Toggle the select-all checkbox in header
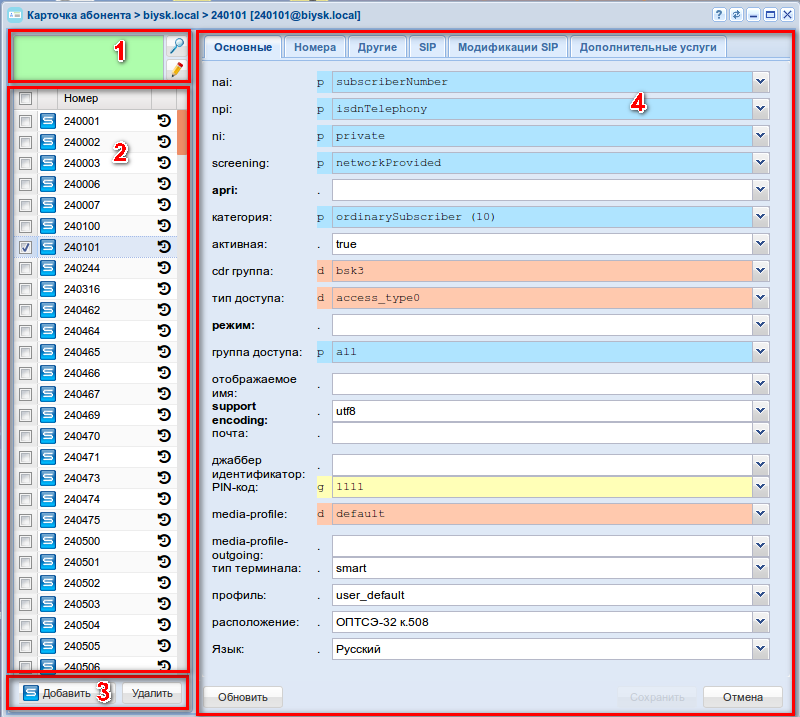800x717 pixels. point(26,98)
